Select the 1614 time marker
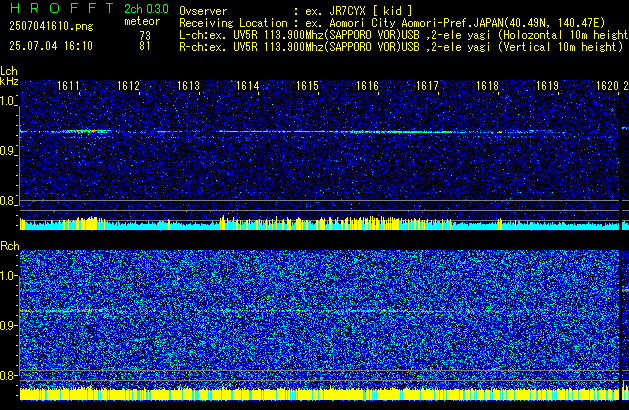The image size is (629, 410). click(x=248, y=86)
